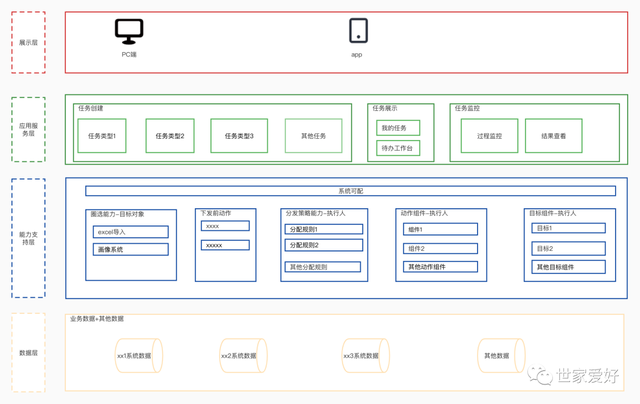Select the 任务类型1 box
Viewport: 640px width, 404px height.
102,136
